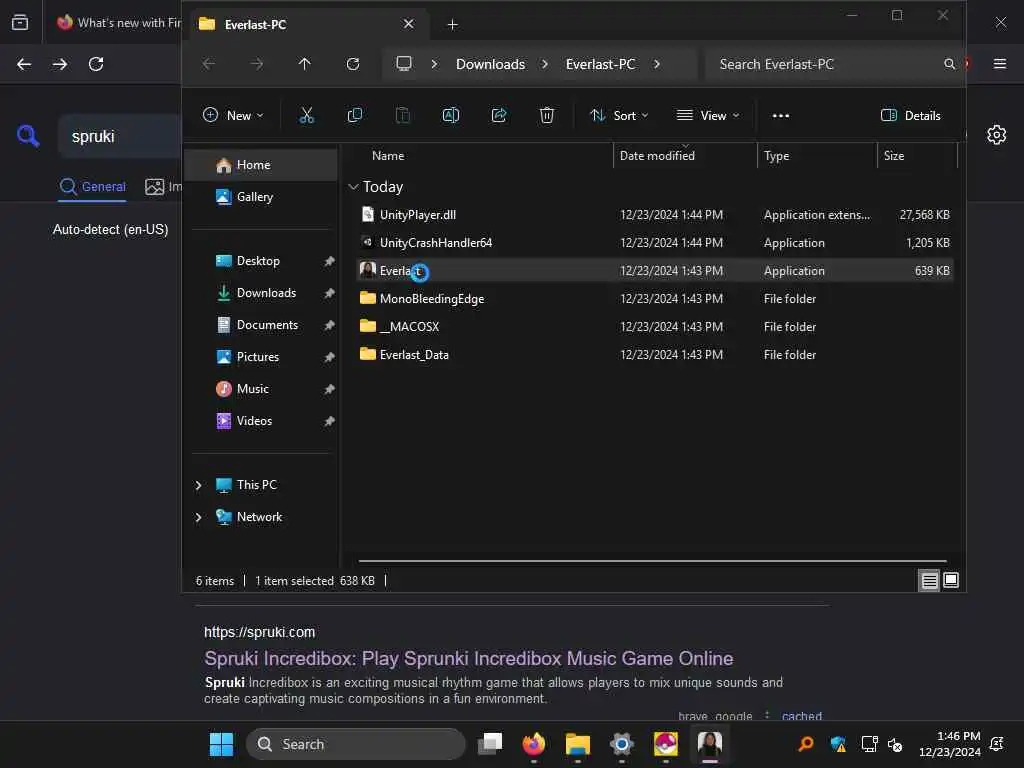The height and width of the screenshot is (768, 1024).
Task: Sort by the Type column header
Action: tap(776, 156)
